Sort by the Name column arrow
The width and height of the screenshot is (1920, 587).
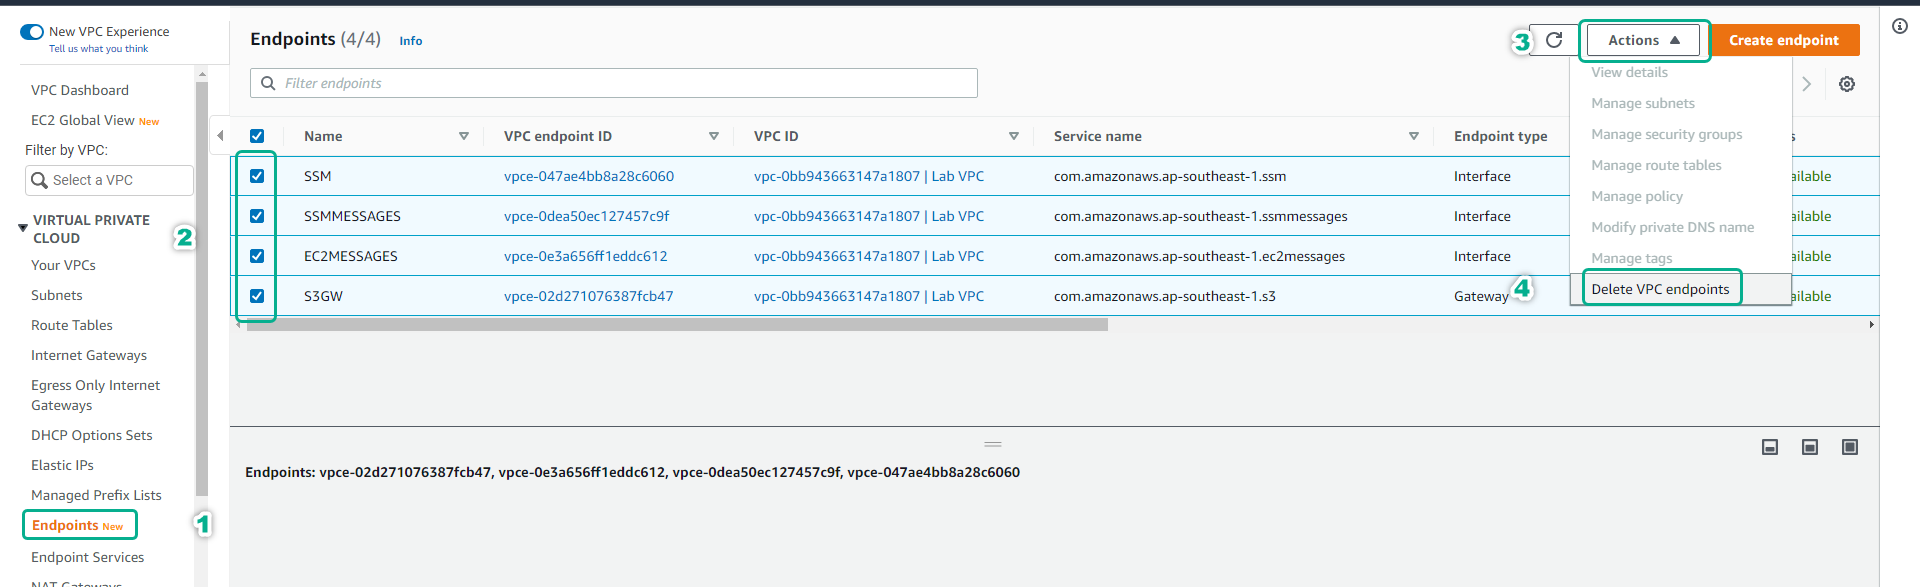point(464,136)
